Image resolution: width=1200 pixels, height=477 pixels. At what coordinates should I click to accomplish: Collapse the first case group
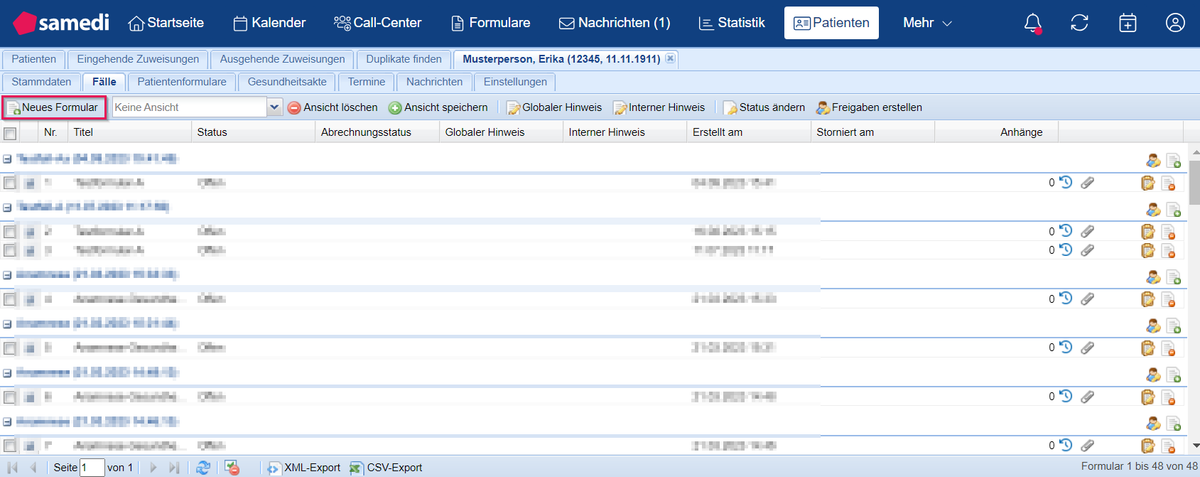[x=8, y=159]
